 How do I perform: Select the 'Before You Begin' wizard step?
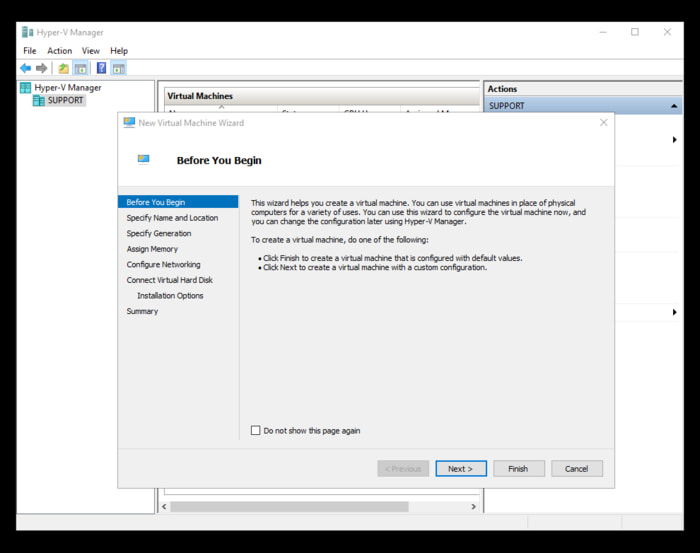click(x=178, y=202)
